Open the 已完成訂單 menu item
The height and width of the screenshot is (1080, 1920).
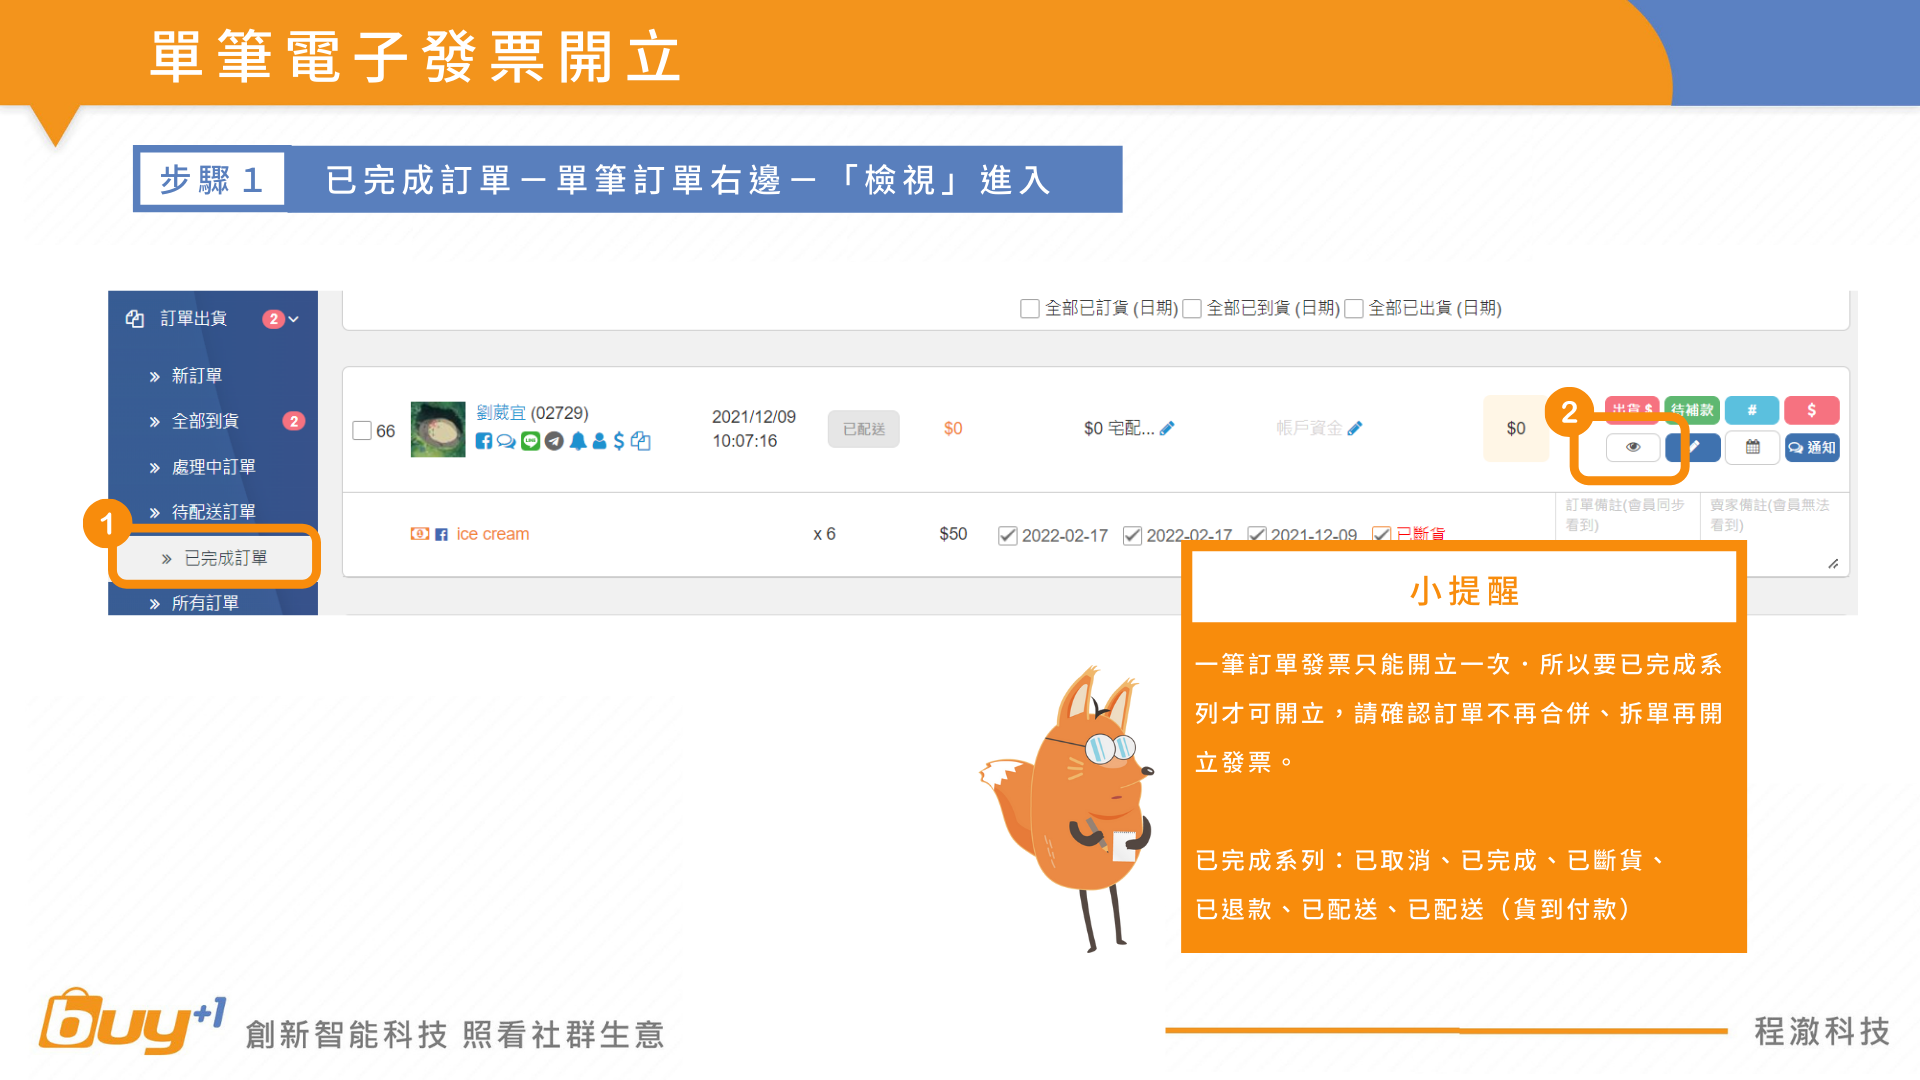pos(225,558)
